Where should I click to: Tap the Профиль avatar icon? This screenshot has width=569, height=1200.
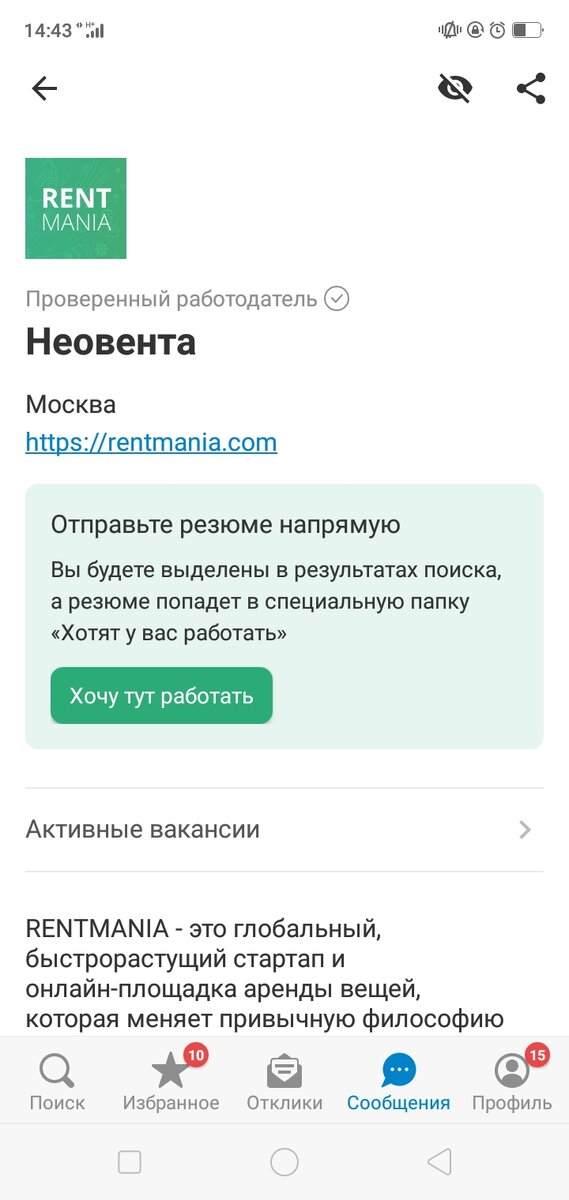coord(512,1072)
